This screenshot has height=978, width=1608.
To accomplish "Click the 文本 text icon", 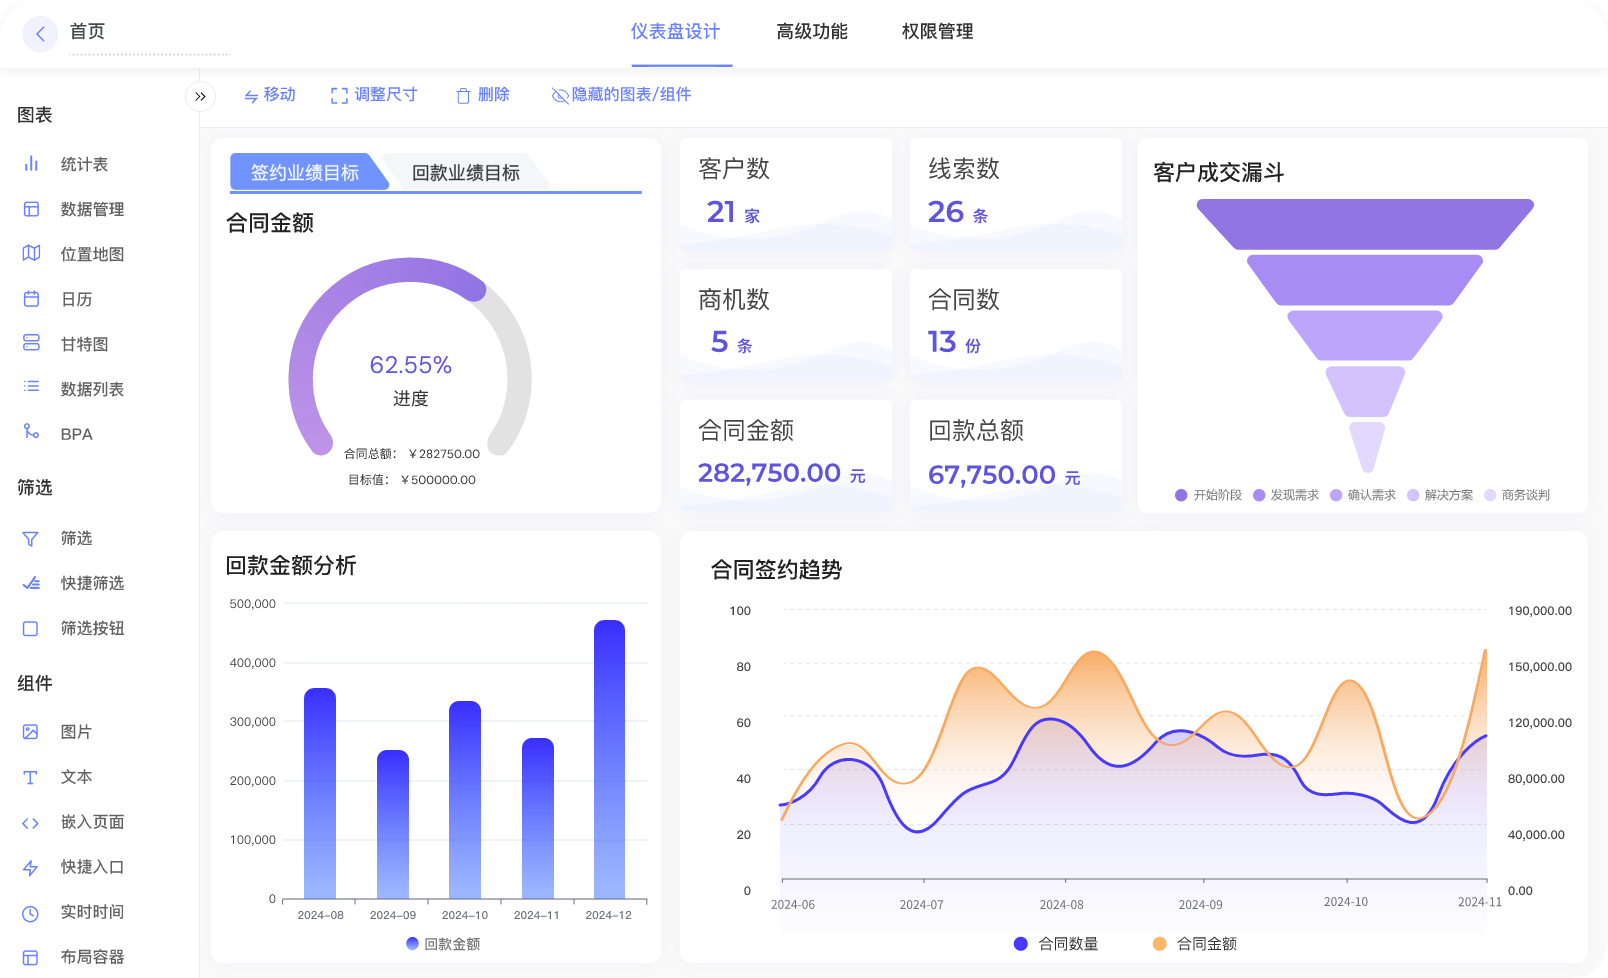I will point(31,777).
